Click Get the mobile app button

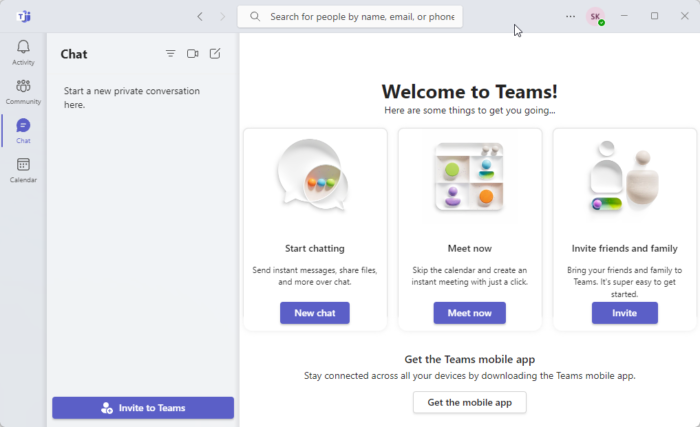click(x=469, y=402)
